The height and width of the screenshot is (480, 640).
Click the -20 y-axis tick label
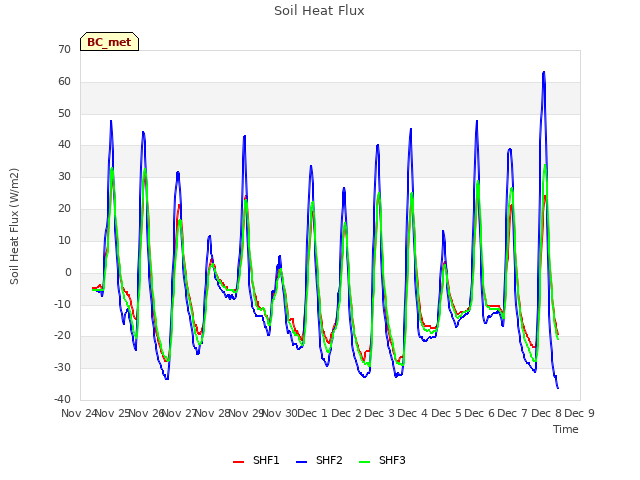point(62,336)
